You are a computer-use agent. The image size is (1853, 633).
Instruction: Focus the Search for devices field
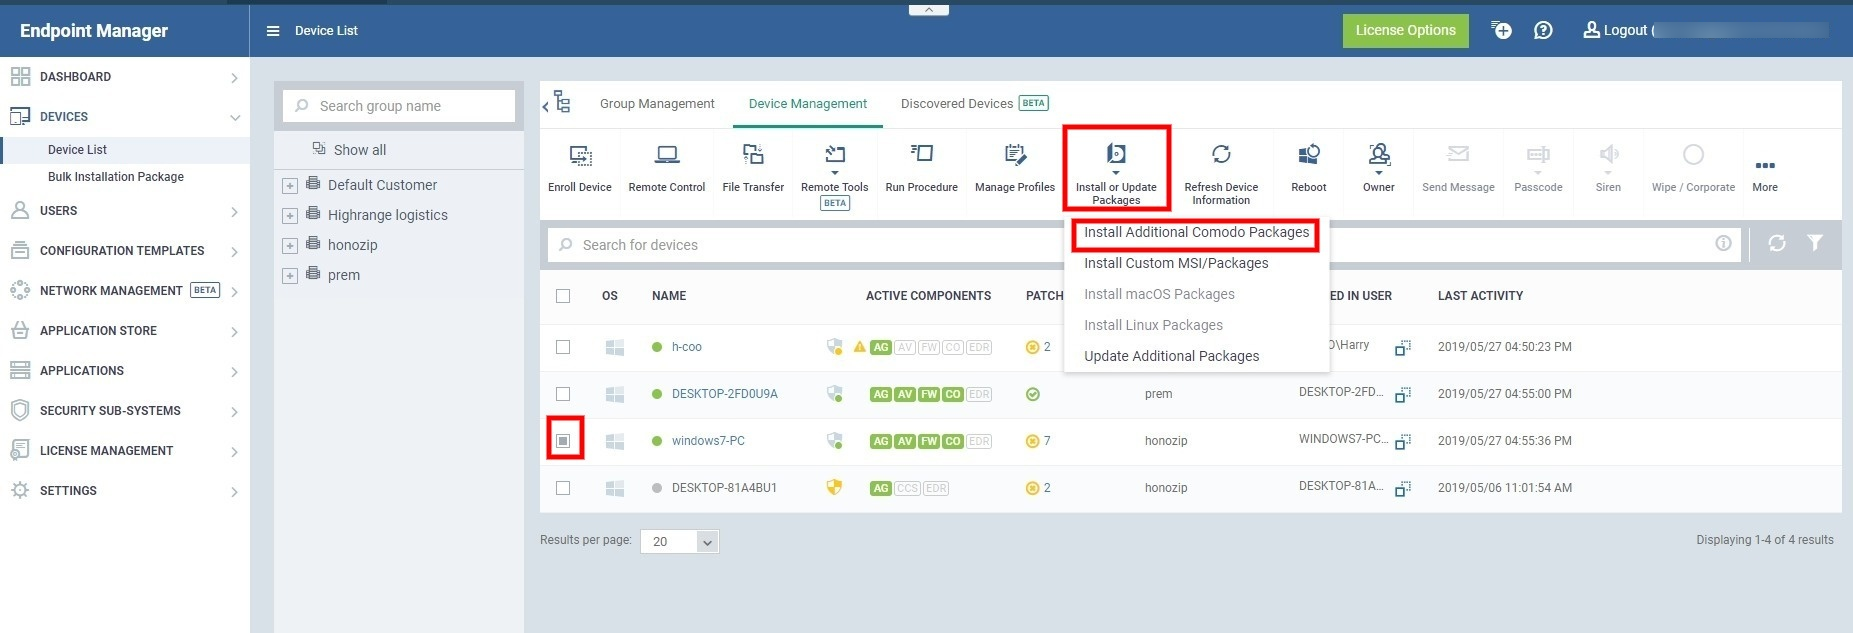1144,244
